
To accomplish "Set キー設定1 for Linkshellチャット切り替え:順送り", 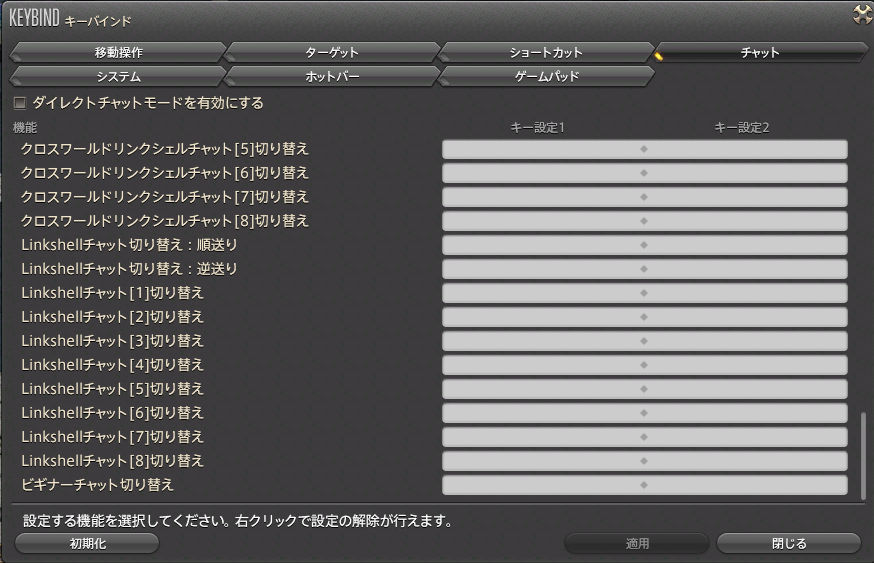I will click(x=542, y=245).
